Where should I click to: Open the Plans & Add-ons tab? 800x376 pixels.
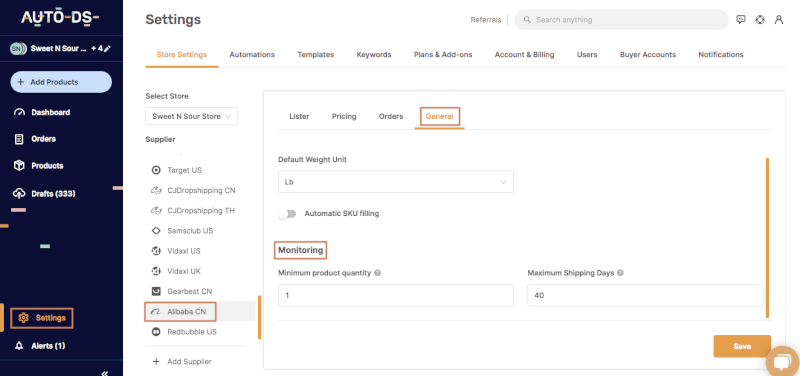443,55
